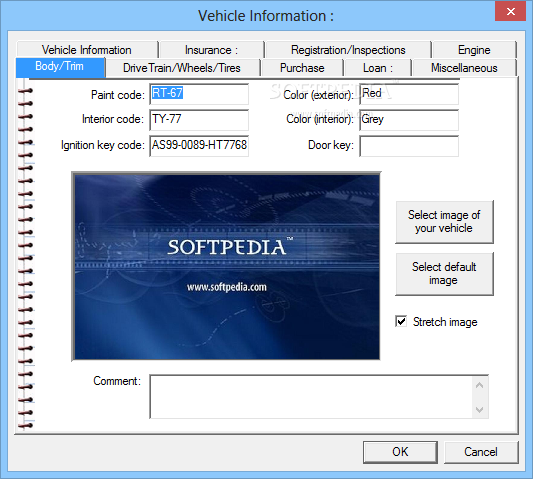Image resolution: width=533 pixels, height=479 pixels.
Task: Switch to the Vehicle Information tab
Action: [x=87, y=50]
